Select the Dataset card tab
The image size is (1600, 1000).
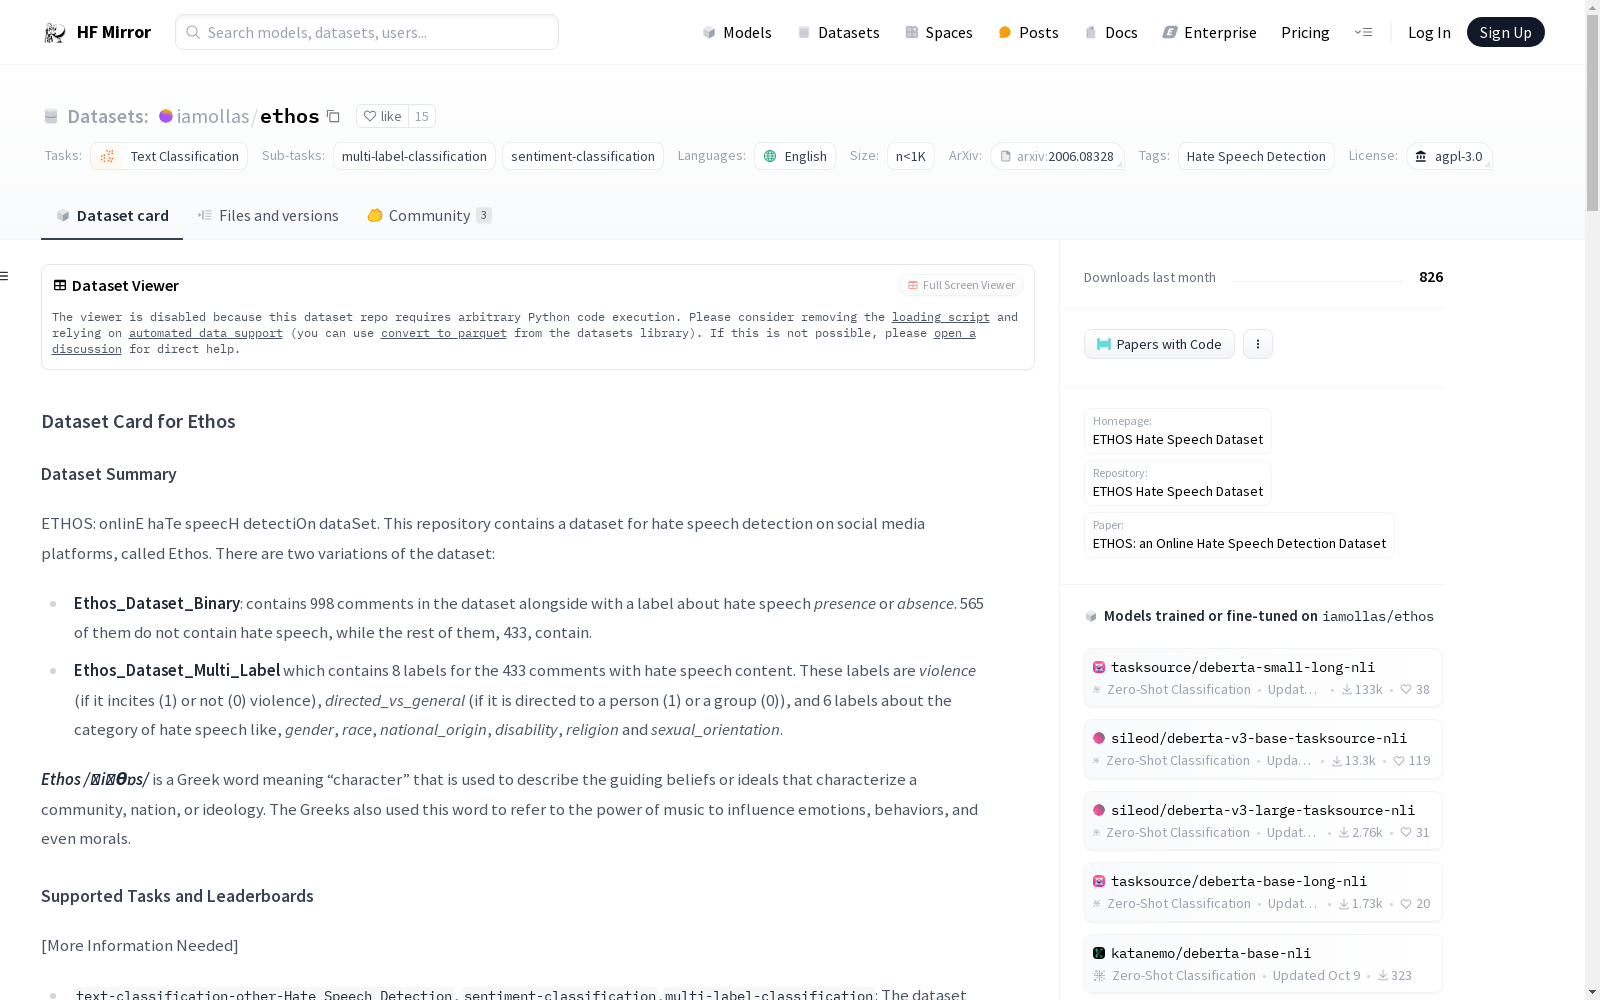[x=112, y=216]
